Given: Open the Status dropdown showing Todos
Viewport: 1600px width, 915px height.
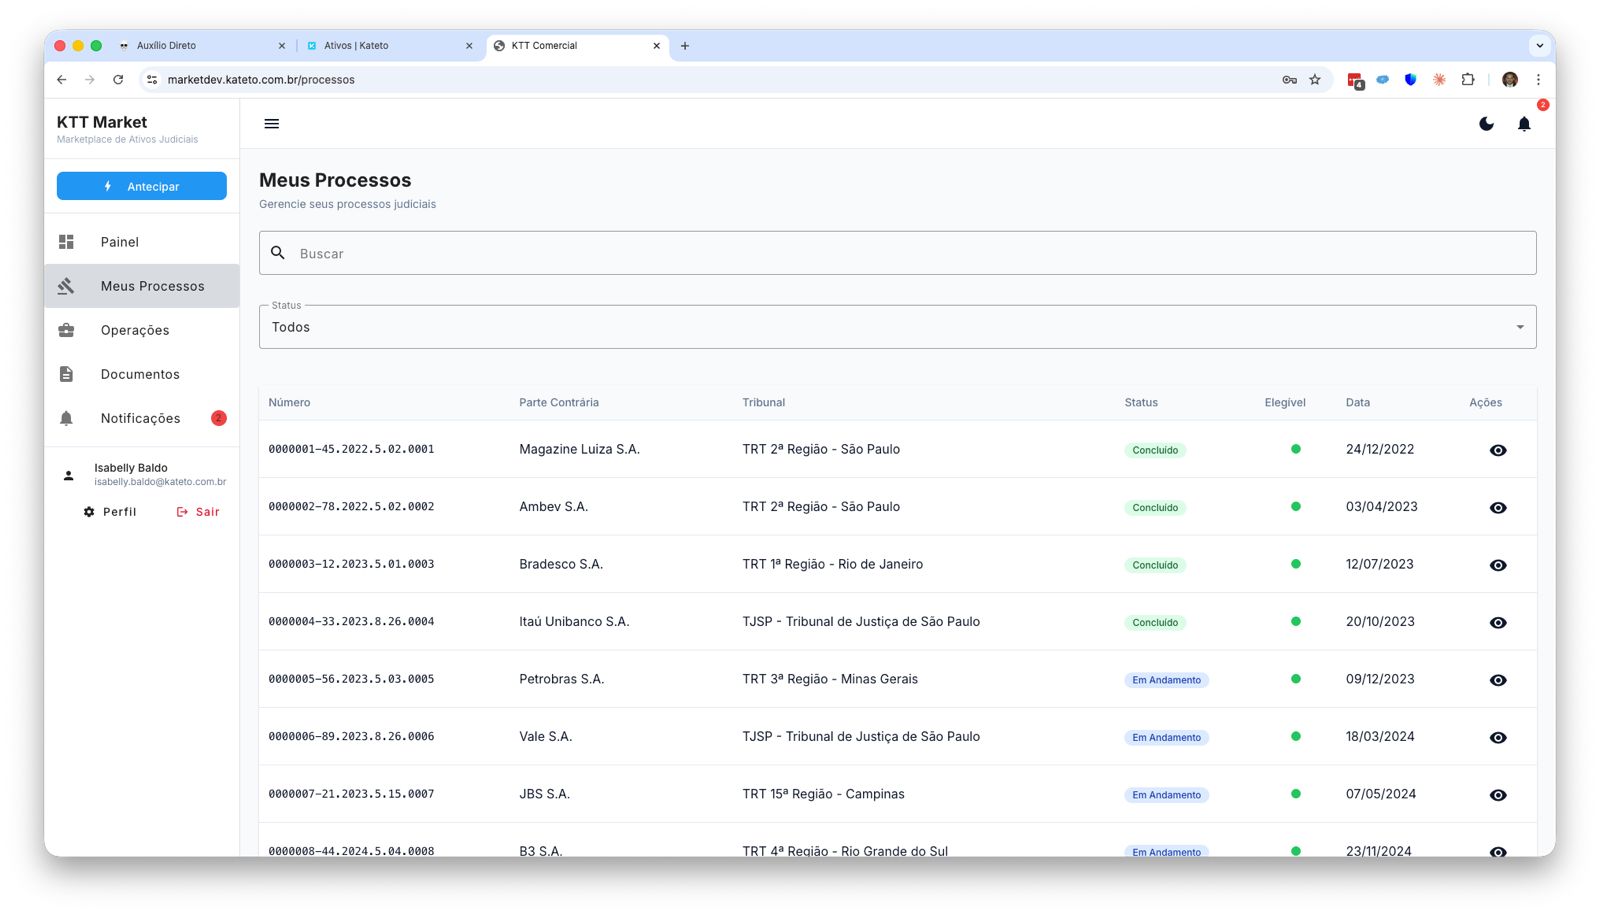Looking at the screenshot, I should pos(896,327).
